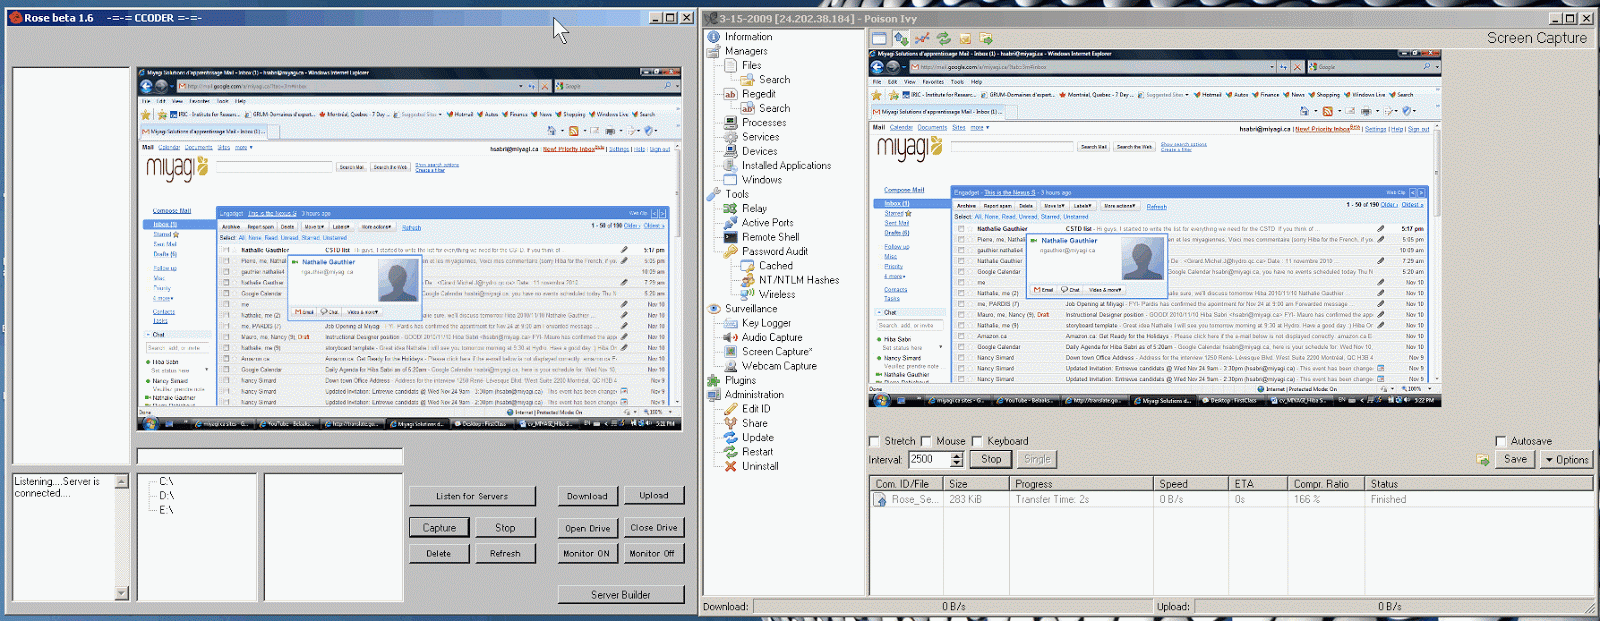Select the Search item under Regedit
This screenshot has height=621, width=1600.
click(x=775, y=109)
